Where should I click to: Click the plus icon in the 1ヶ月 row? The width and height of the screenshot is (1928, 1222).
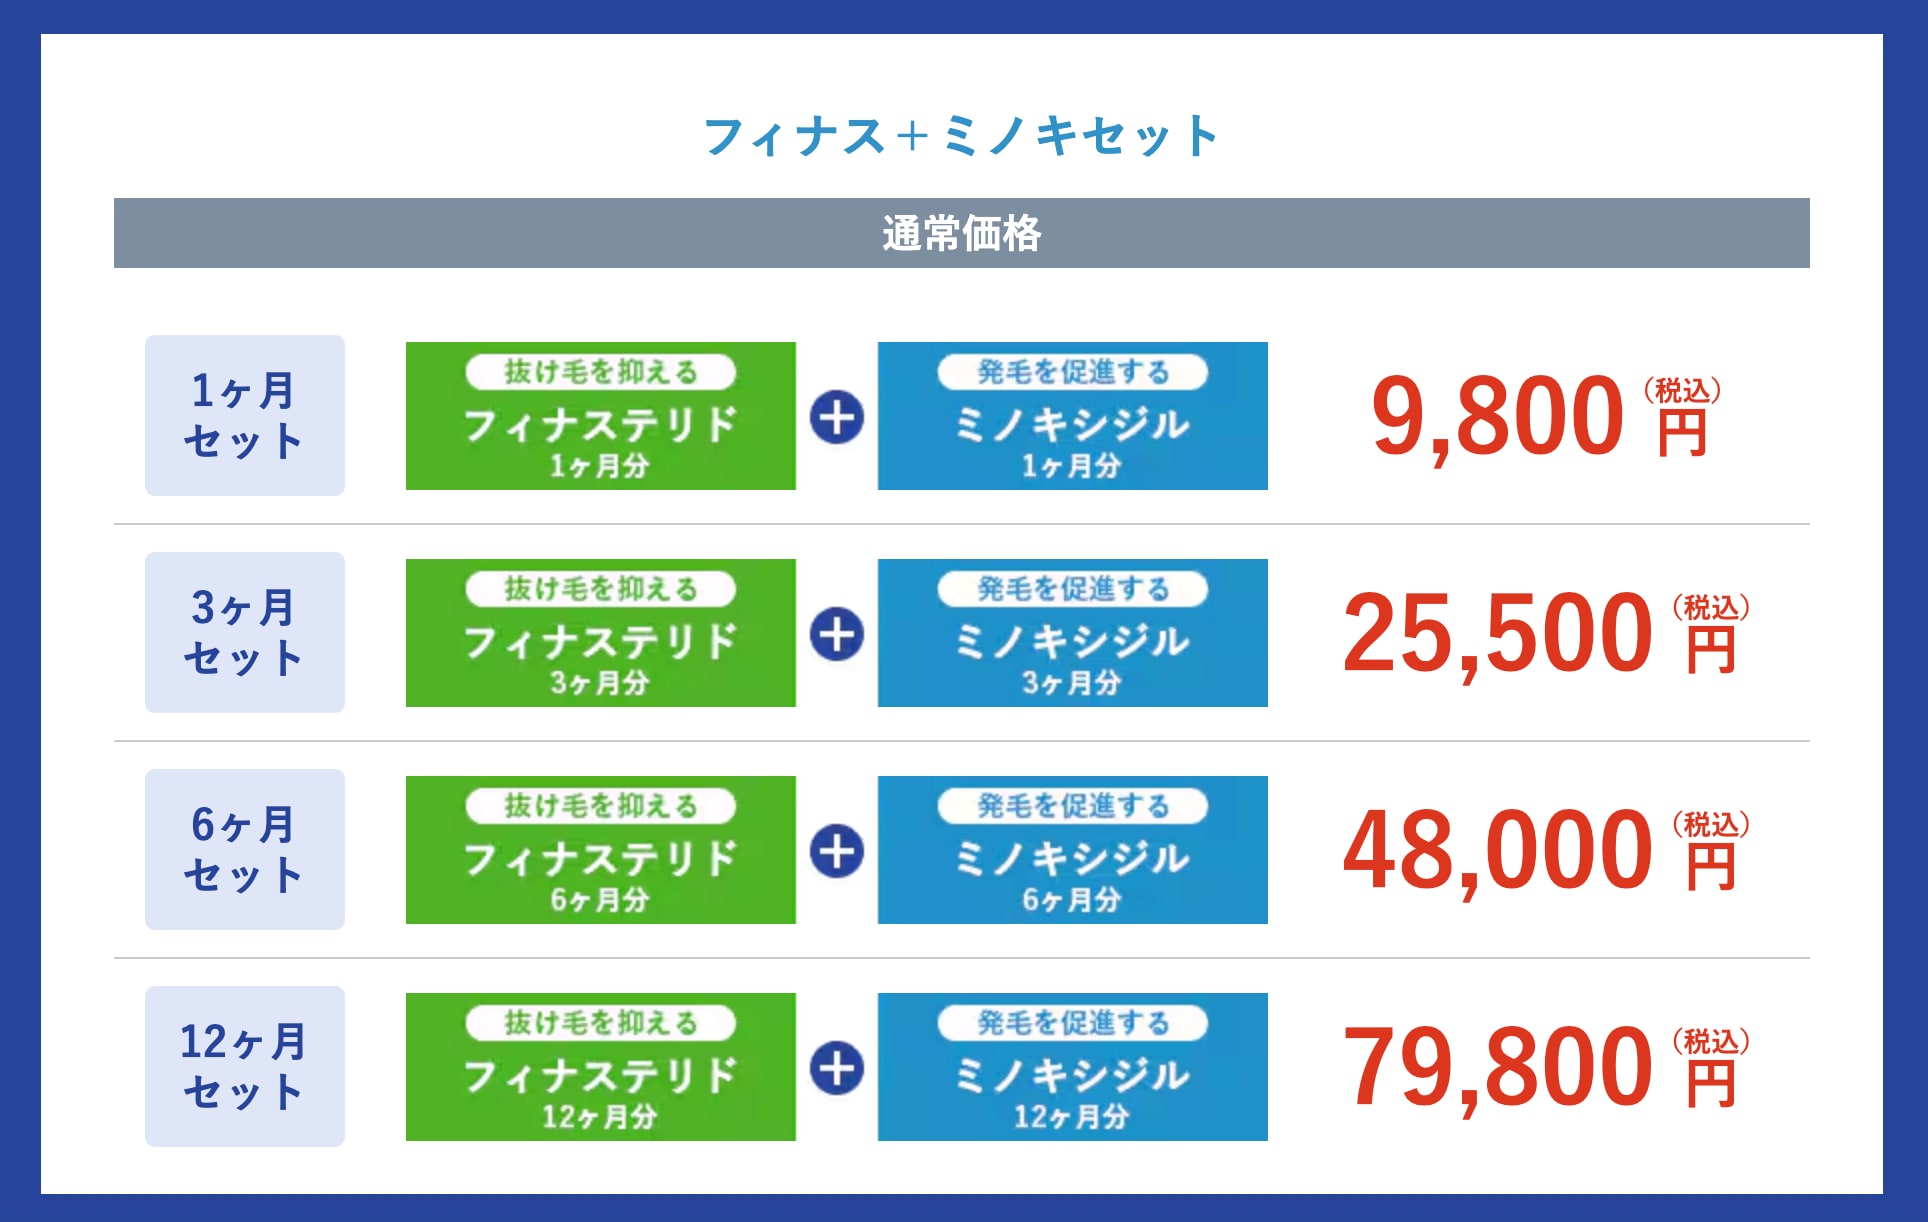[x=837, y=417]
